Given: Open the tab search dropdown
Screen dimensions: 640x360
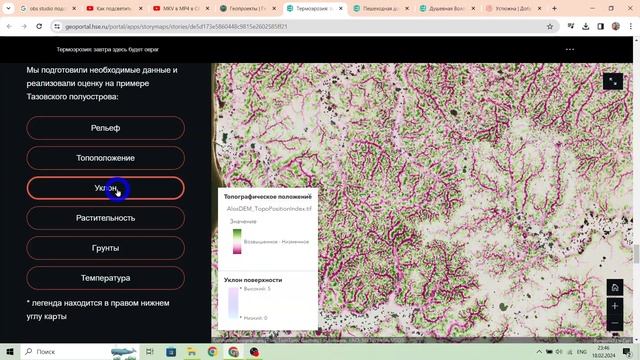Looking at the screenshot, I should 8,8.
